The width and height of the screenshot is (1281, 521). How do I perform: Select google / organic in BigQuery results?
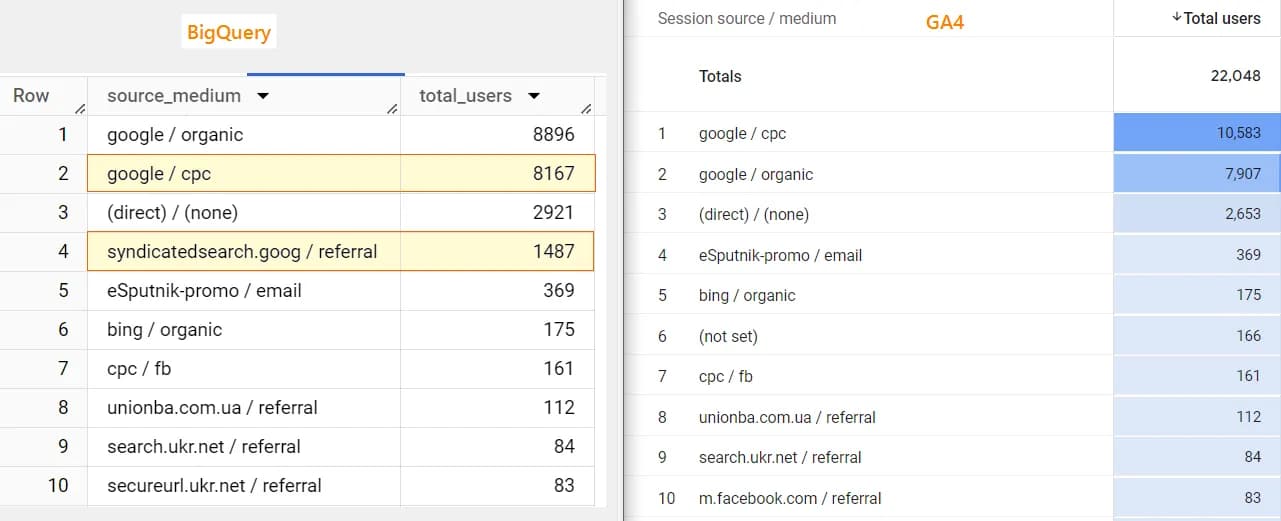tap(175, 135)
